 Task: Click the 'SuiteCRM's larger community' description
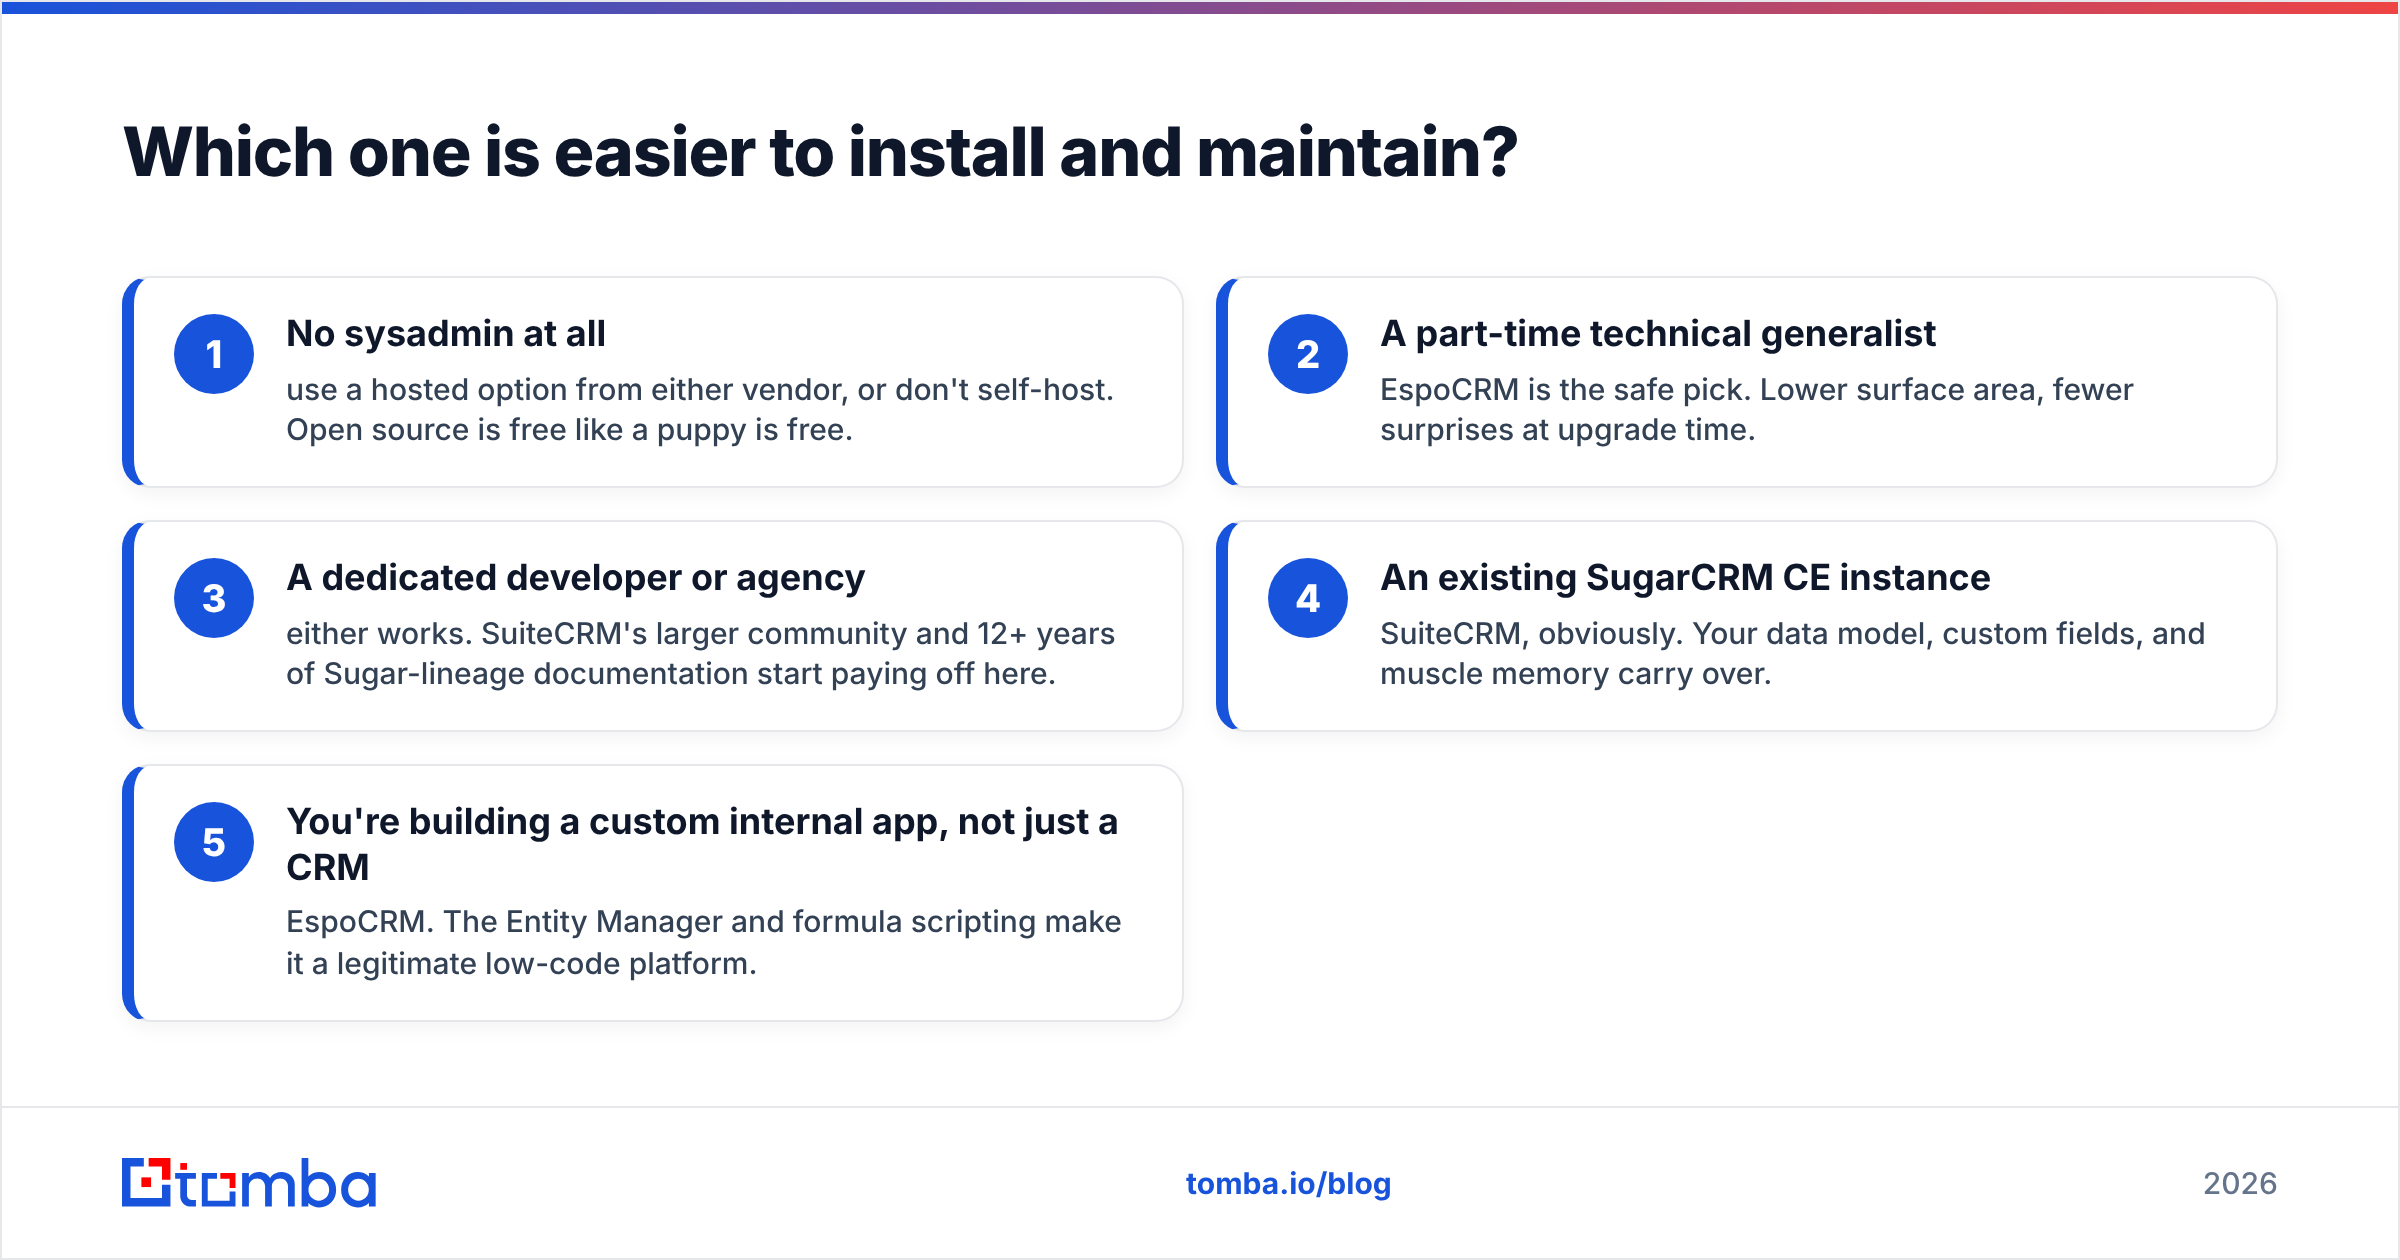pos(700,654)
